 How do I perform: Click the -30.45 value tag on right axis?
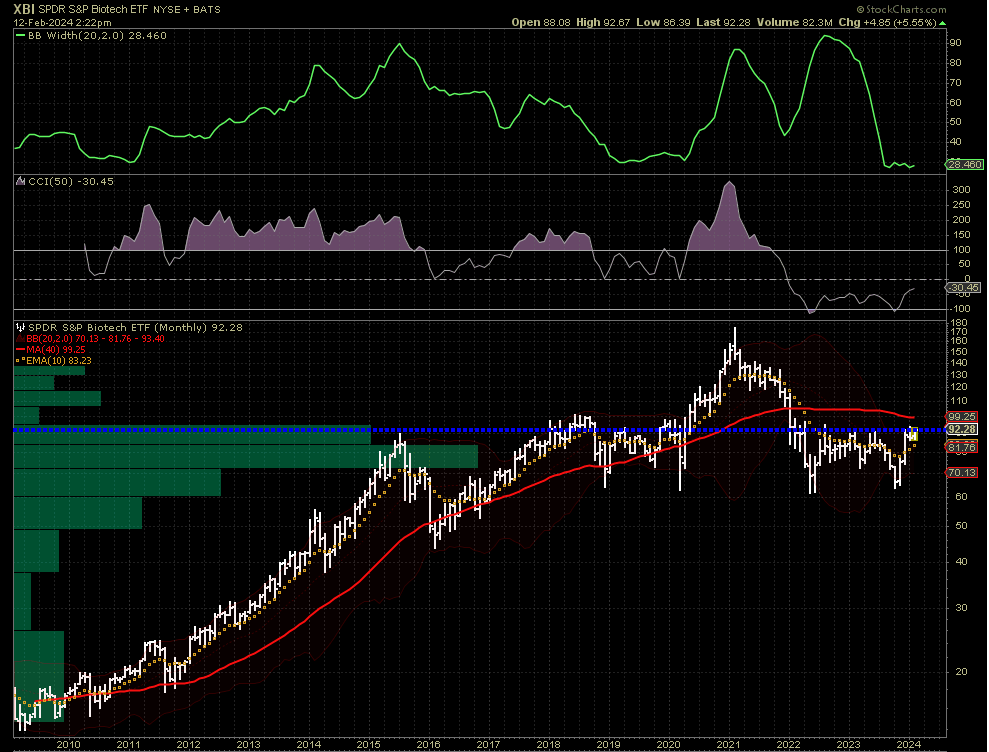[x=963, y=288]
